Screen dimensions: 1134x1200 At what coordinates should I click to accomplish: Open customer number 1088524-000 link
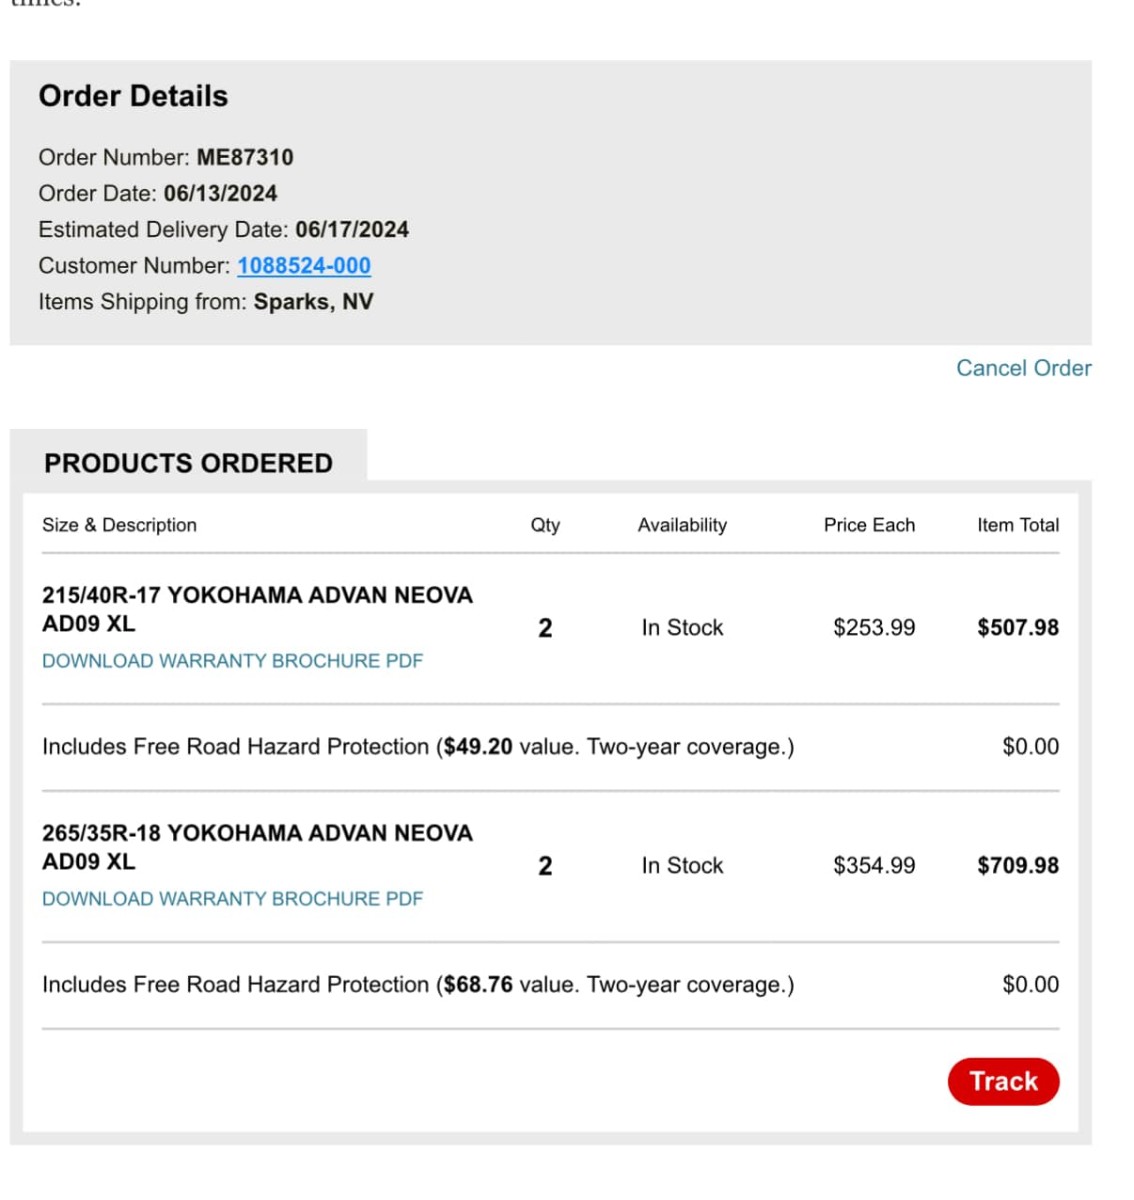tap(304, 266)
